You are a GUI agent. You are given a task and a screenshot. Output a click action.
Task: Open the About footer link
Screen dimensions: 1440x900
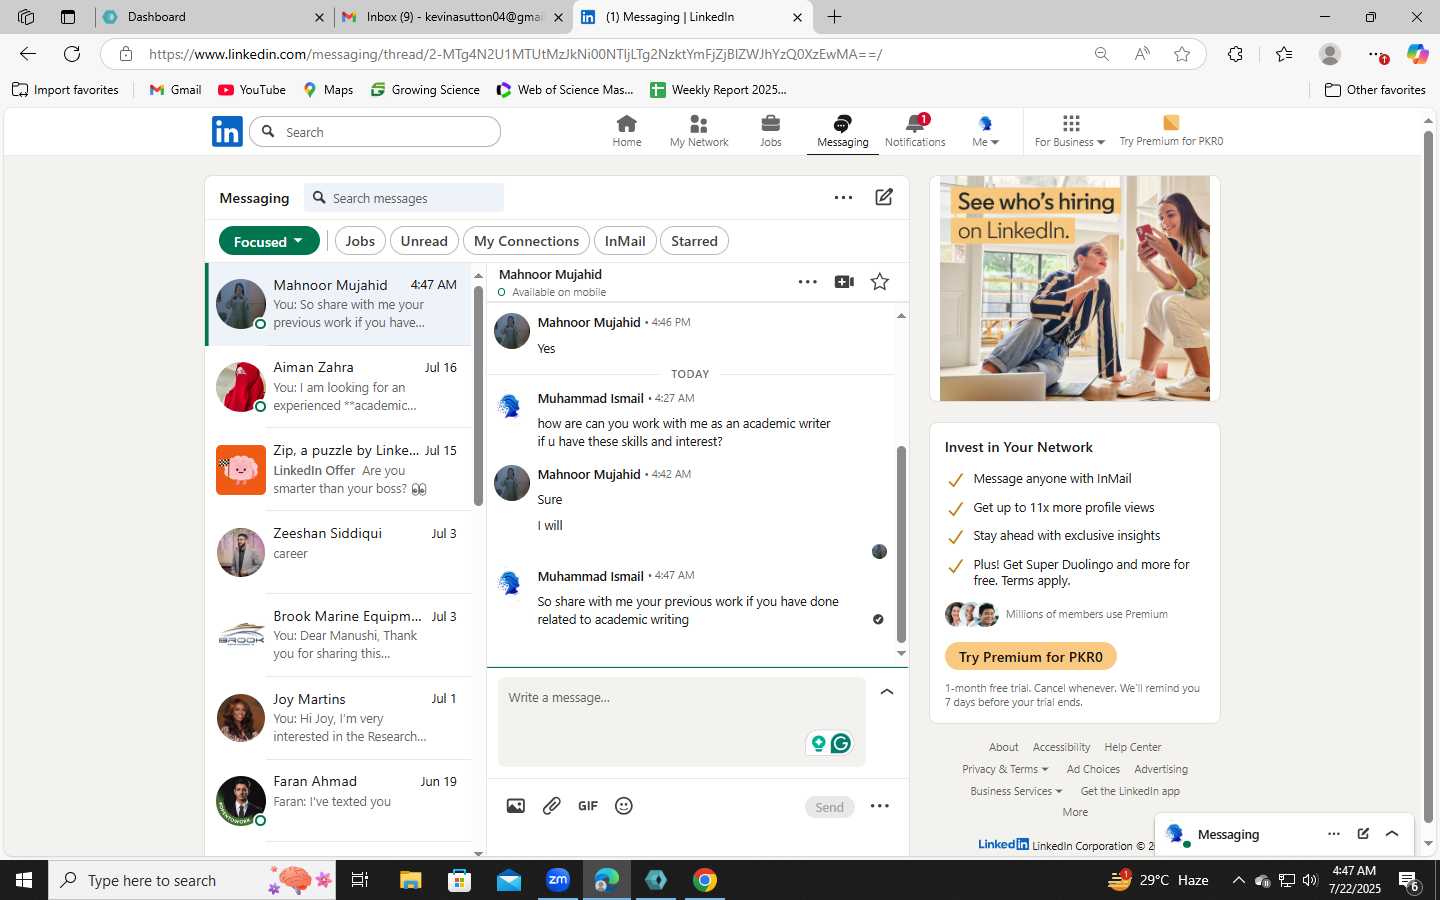pyautogui.click(x=1003, y=747)
